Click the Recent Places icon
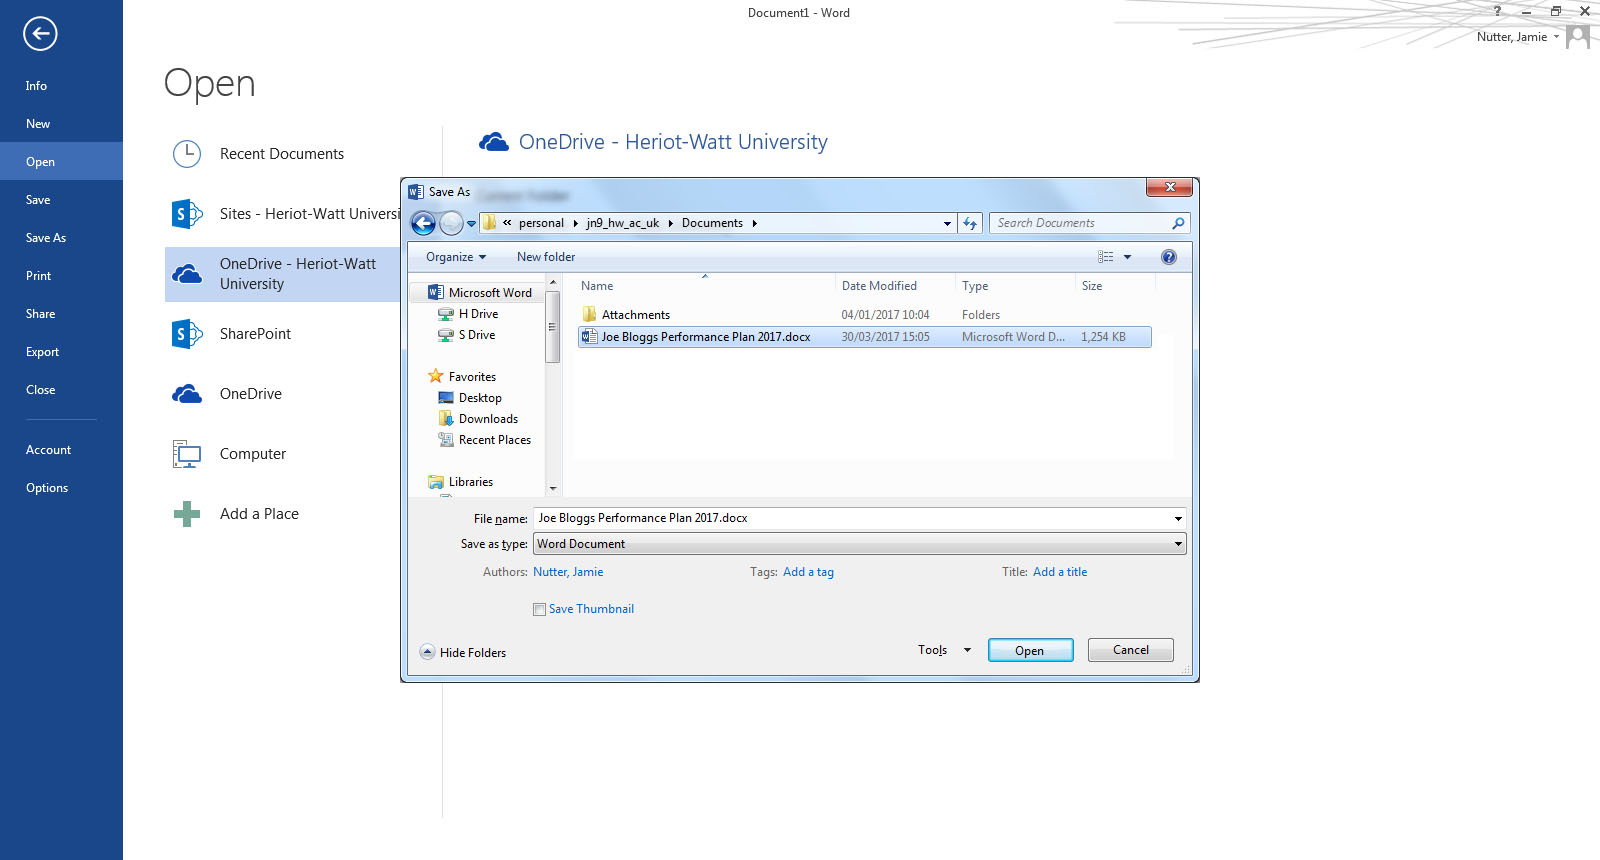Viewport: 1600px width, 860px height. point(446,440)
